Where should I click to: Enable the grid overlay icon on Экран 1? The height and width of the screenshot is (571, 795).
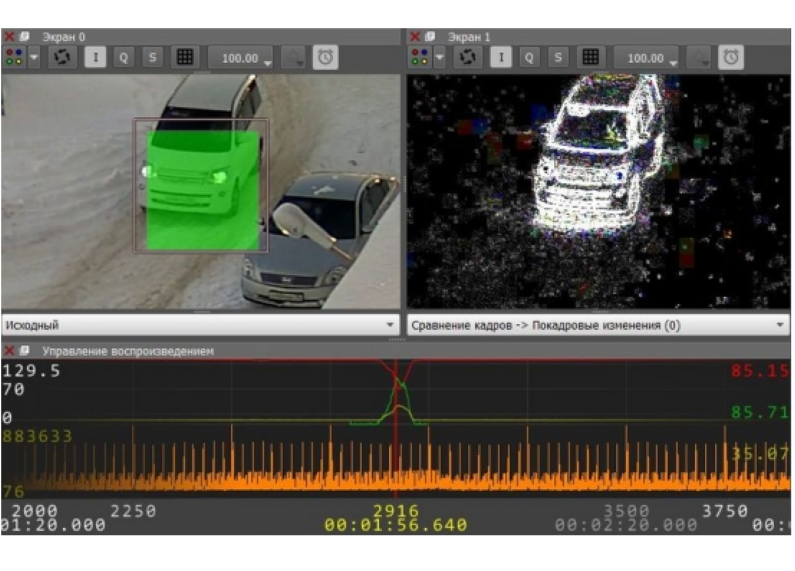(x=590, y=57)
